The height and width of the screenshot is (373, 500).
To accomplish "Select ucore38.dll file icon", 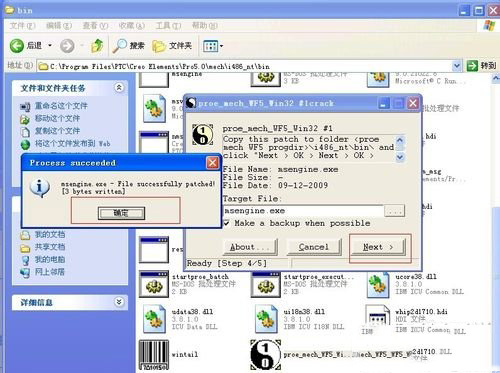I will coord(378,285).
